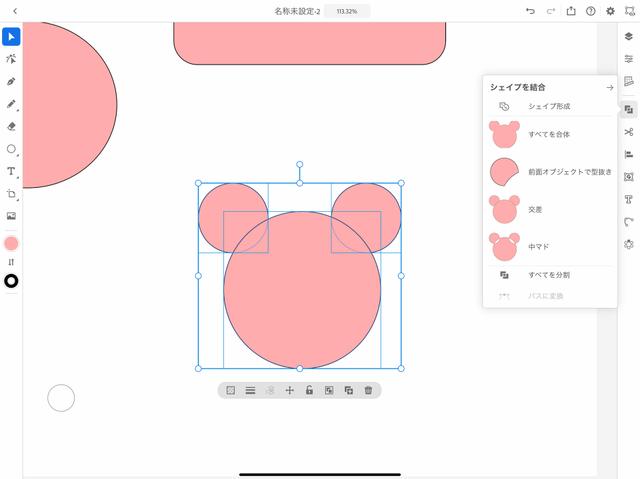This screenshot has height=479, width=640.
Task: Select the Place Image tool
Action: [11, 216]
